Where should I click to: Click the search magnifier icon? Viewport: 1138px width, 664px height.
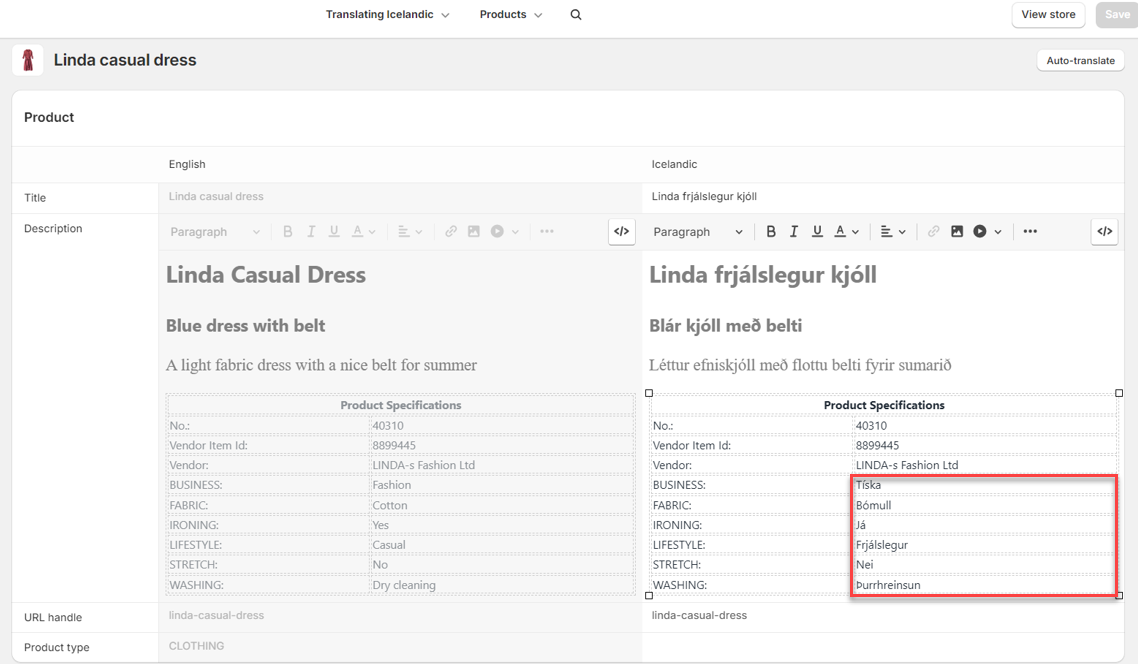[x=576, y=15]
